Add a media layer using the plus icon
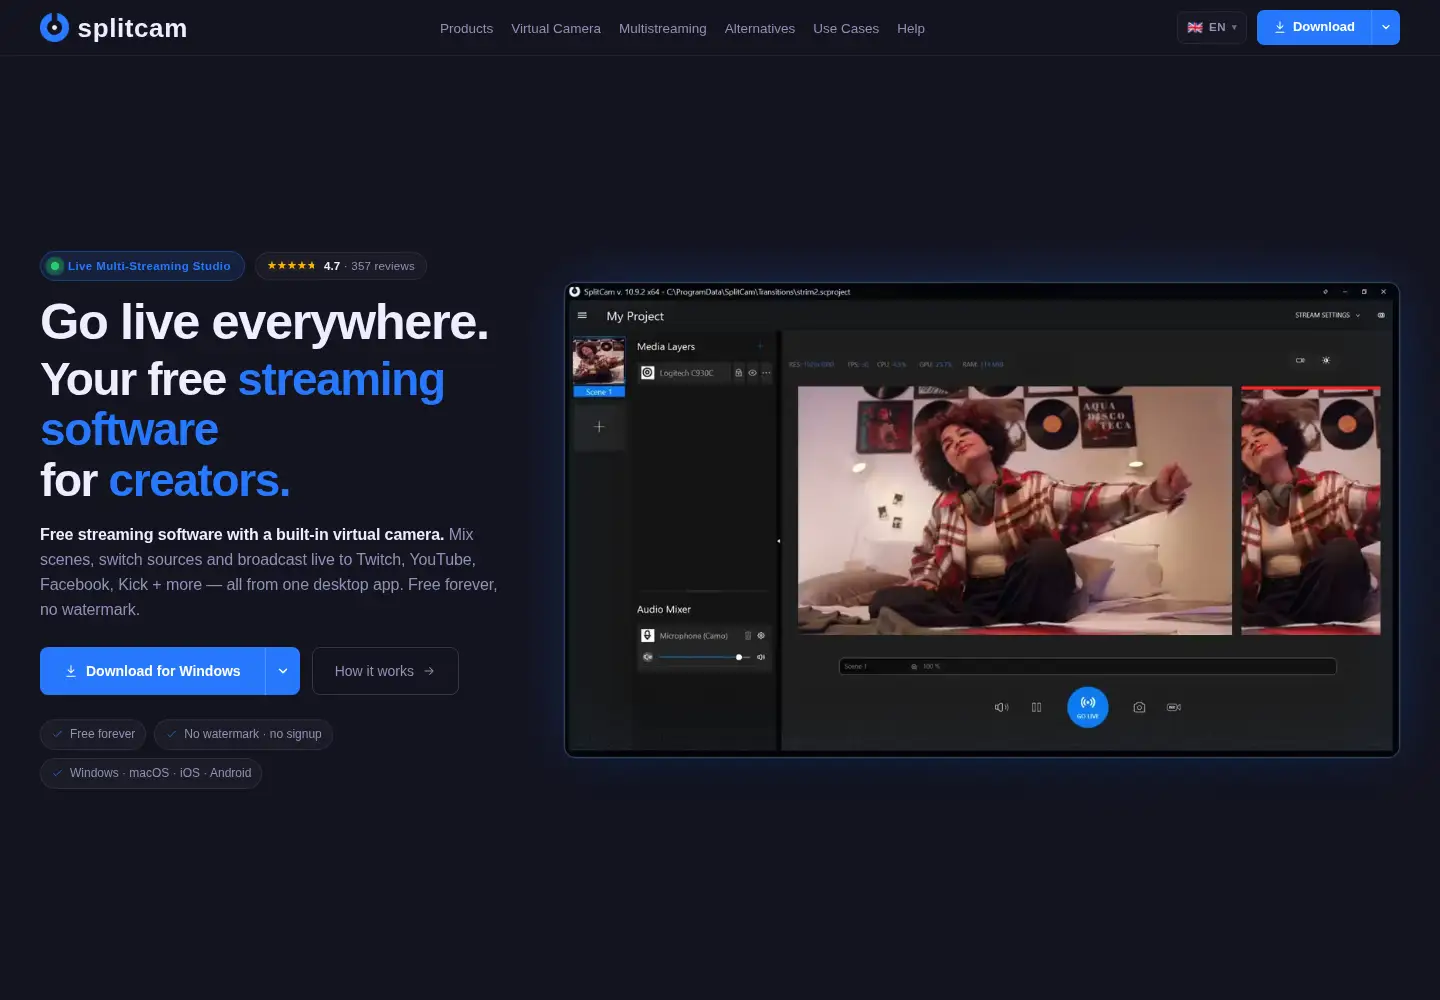This screenshot has height=1000, width=1440. click(760, 346)
